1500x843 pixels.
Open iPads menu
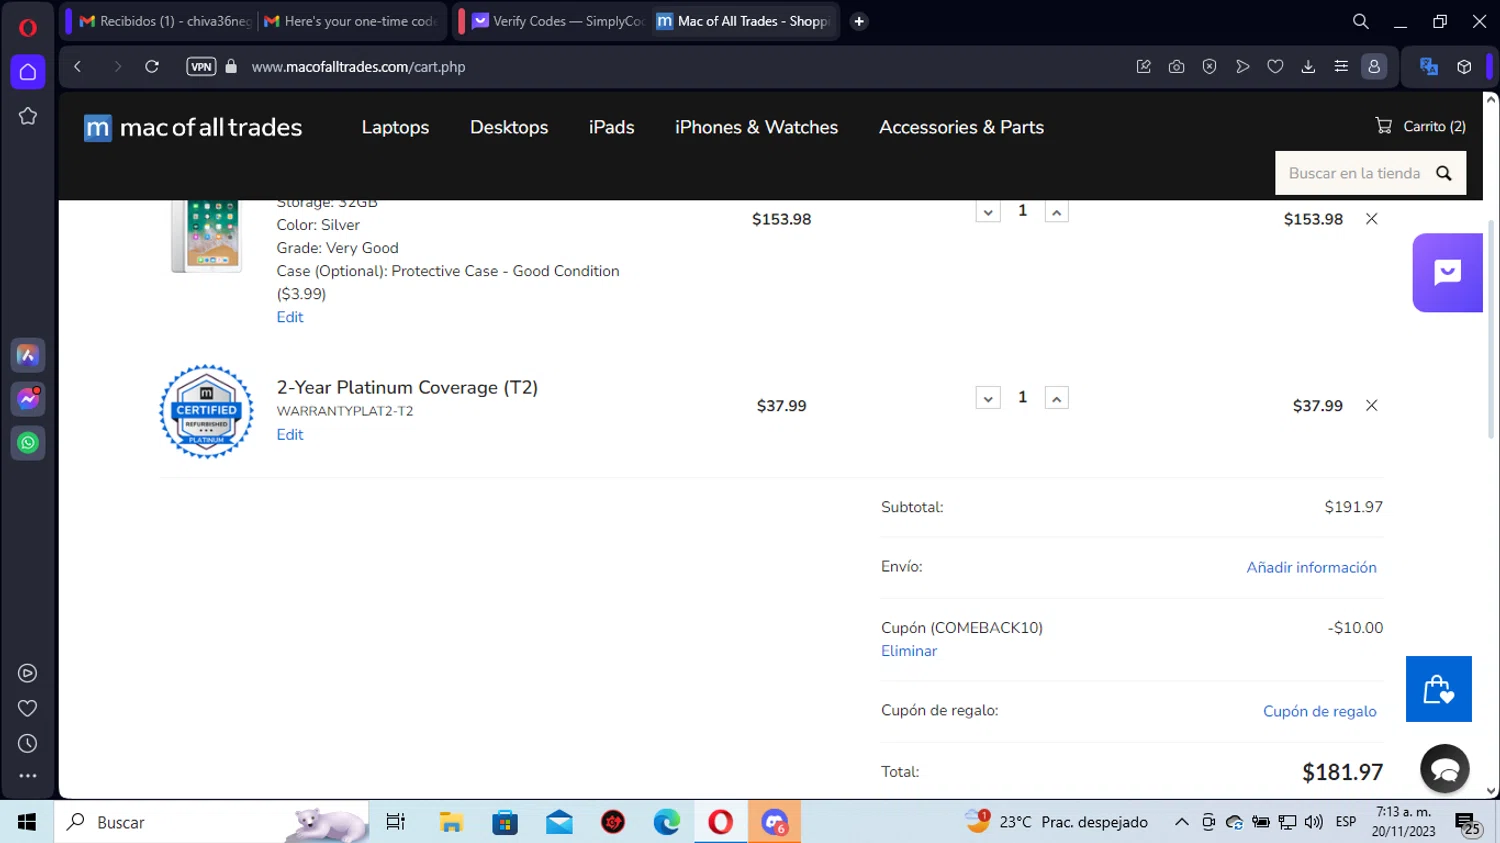(x=612, y=127)
